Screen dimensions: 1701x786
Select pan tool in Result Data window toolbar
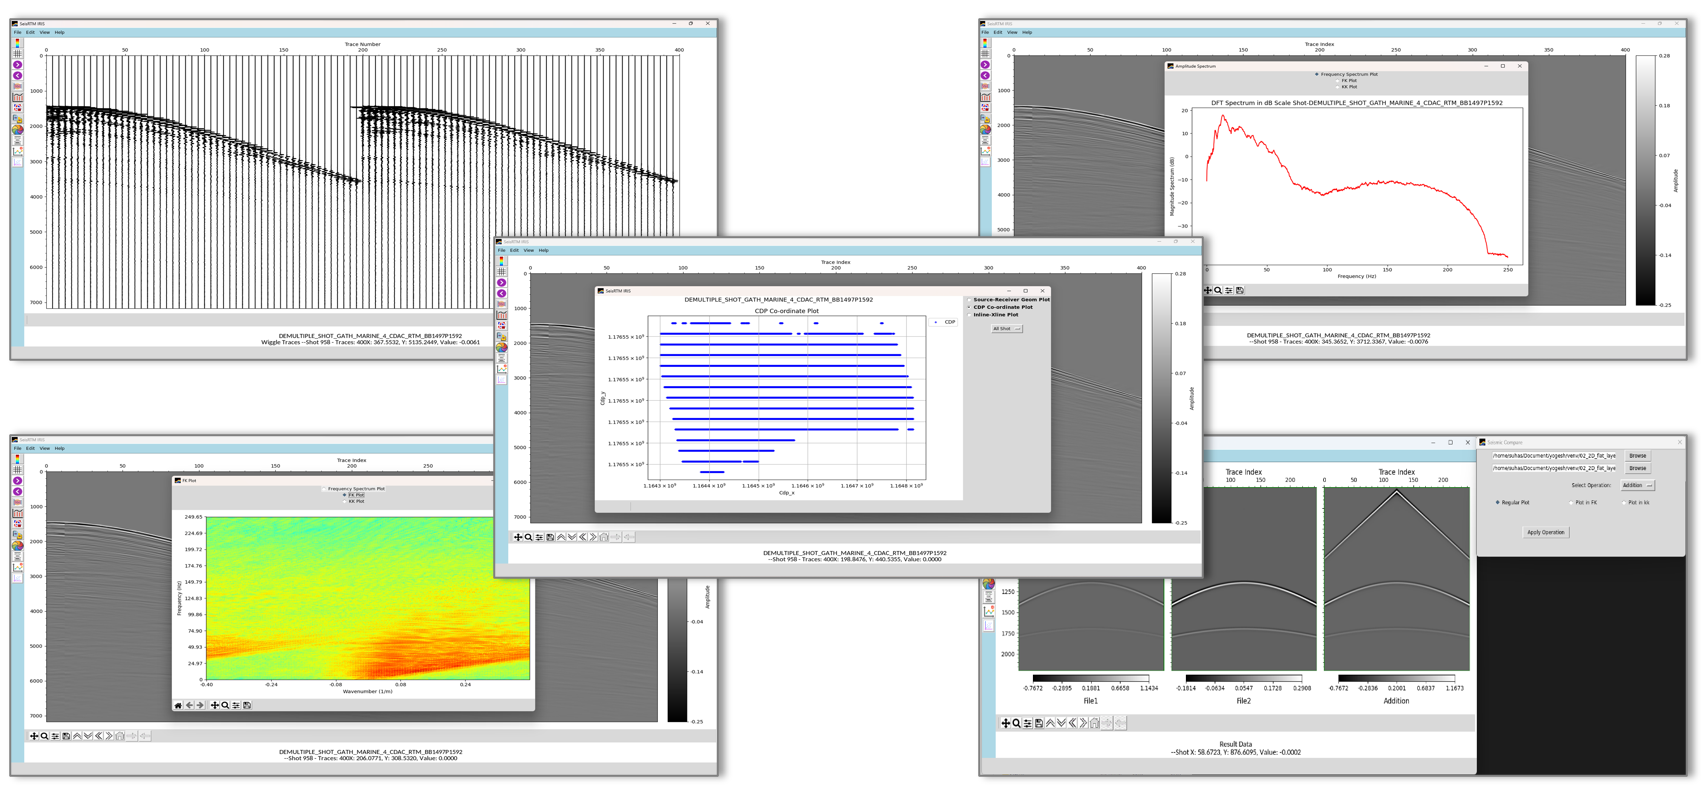pos(1006,723)
